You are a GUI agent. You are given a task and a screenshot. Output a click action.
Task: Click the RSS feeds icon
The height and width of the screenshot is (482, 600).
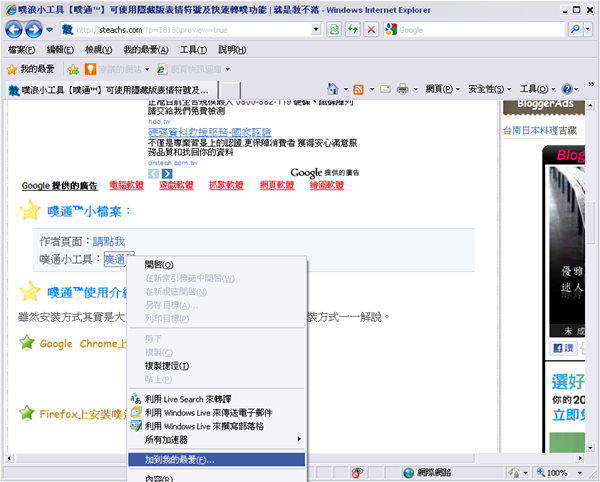tap(359, 89)
